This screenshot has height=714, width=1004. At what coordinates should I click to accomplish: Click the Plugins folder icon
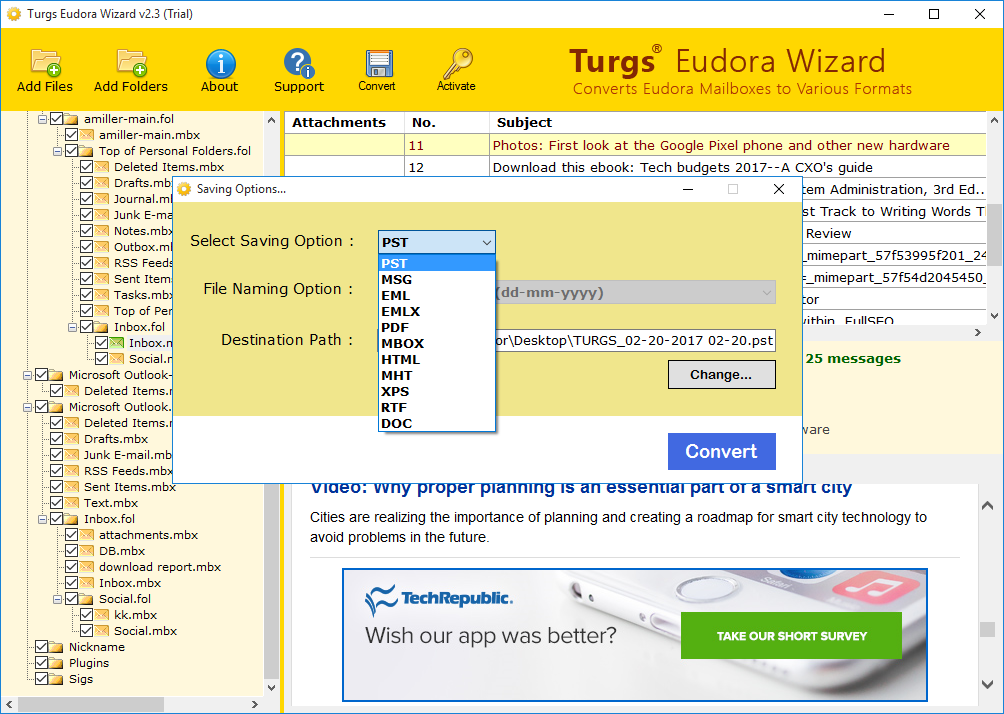pos(56,663)
